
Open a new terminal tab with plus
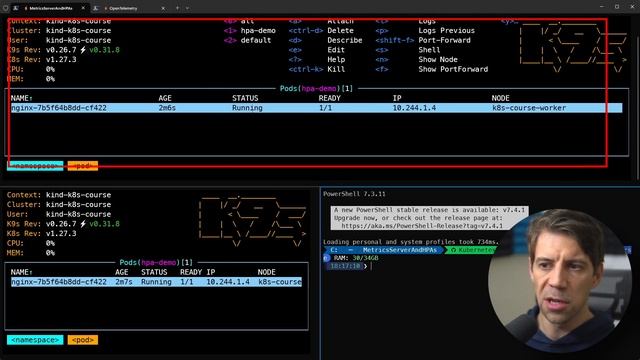pyautogui.click(x=178, y=8)
